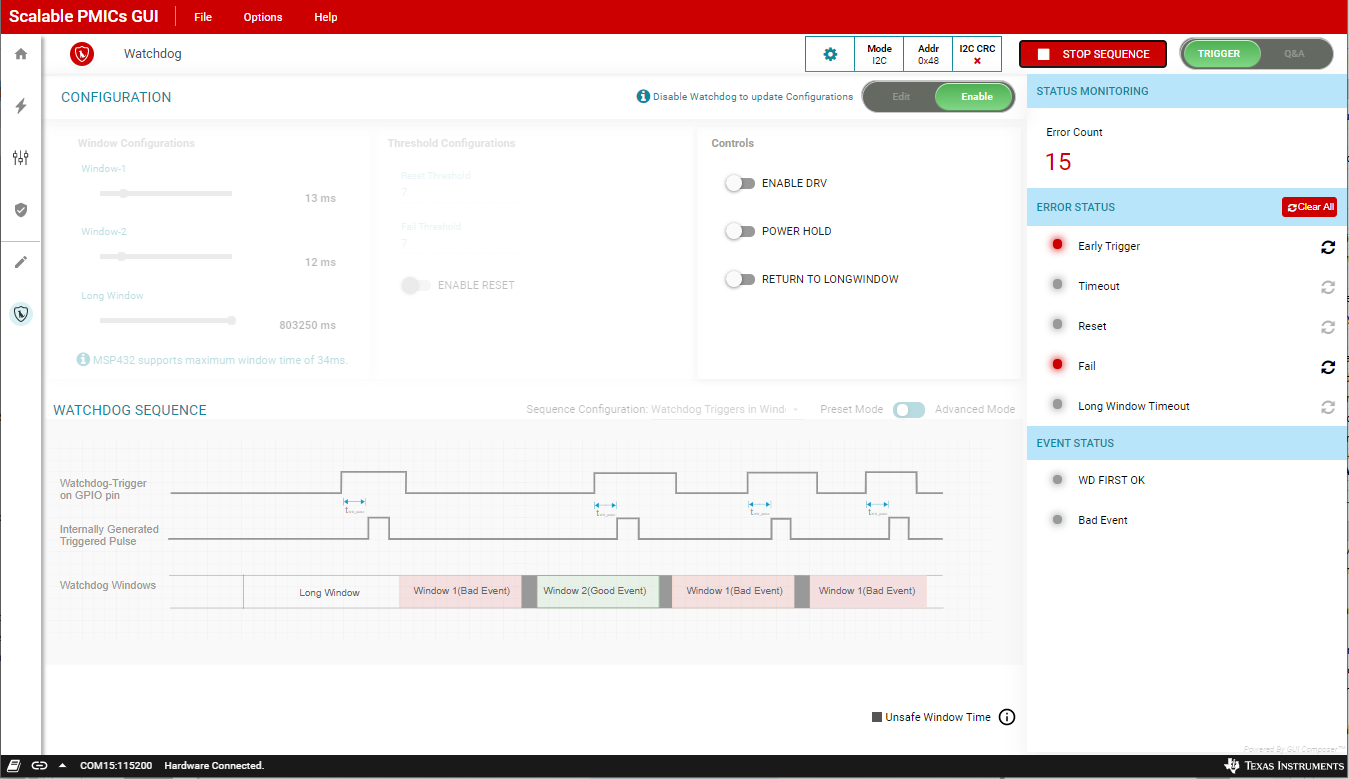Click the info icon beside Unsafe Window Time
1349x779 pixels.
tap(1007, 717)
